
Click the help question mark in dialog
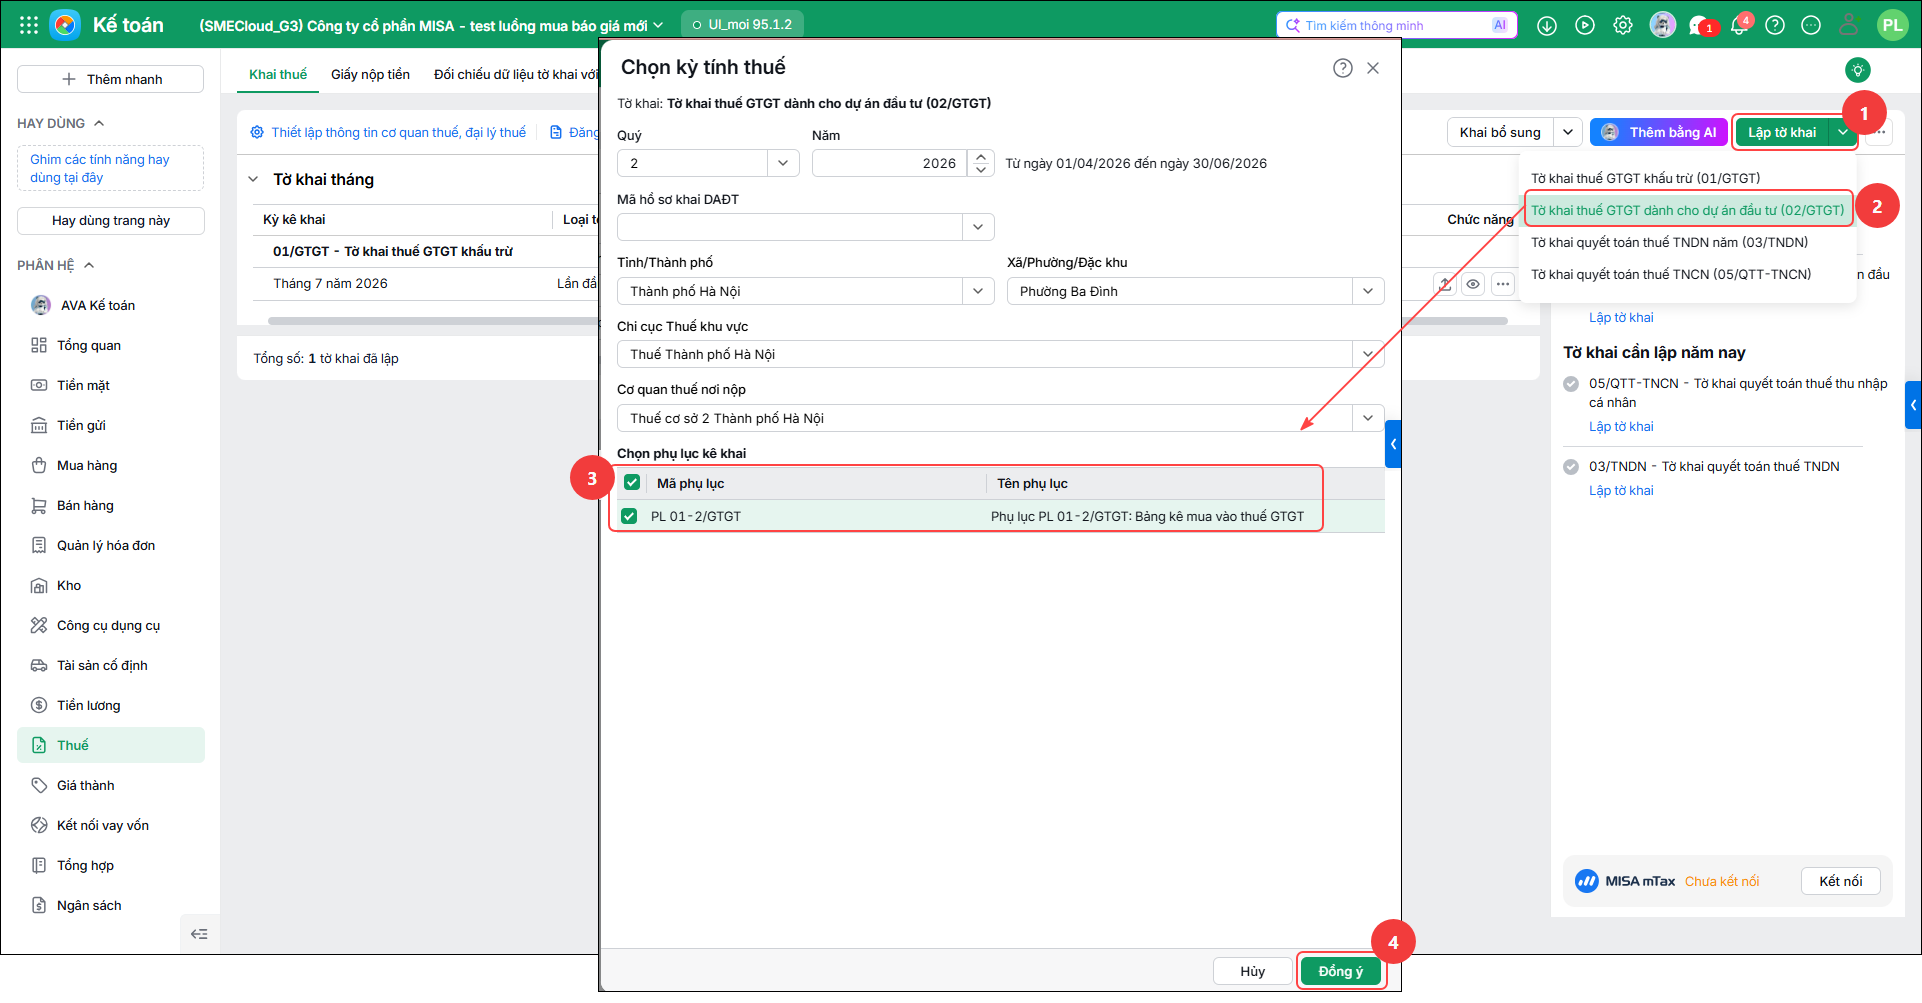coord(1343,68)
